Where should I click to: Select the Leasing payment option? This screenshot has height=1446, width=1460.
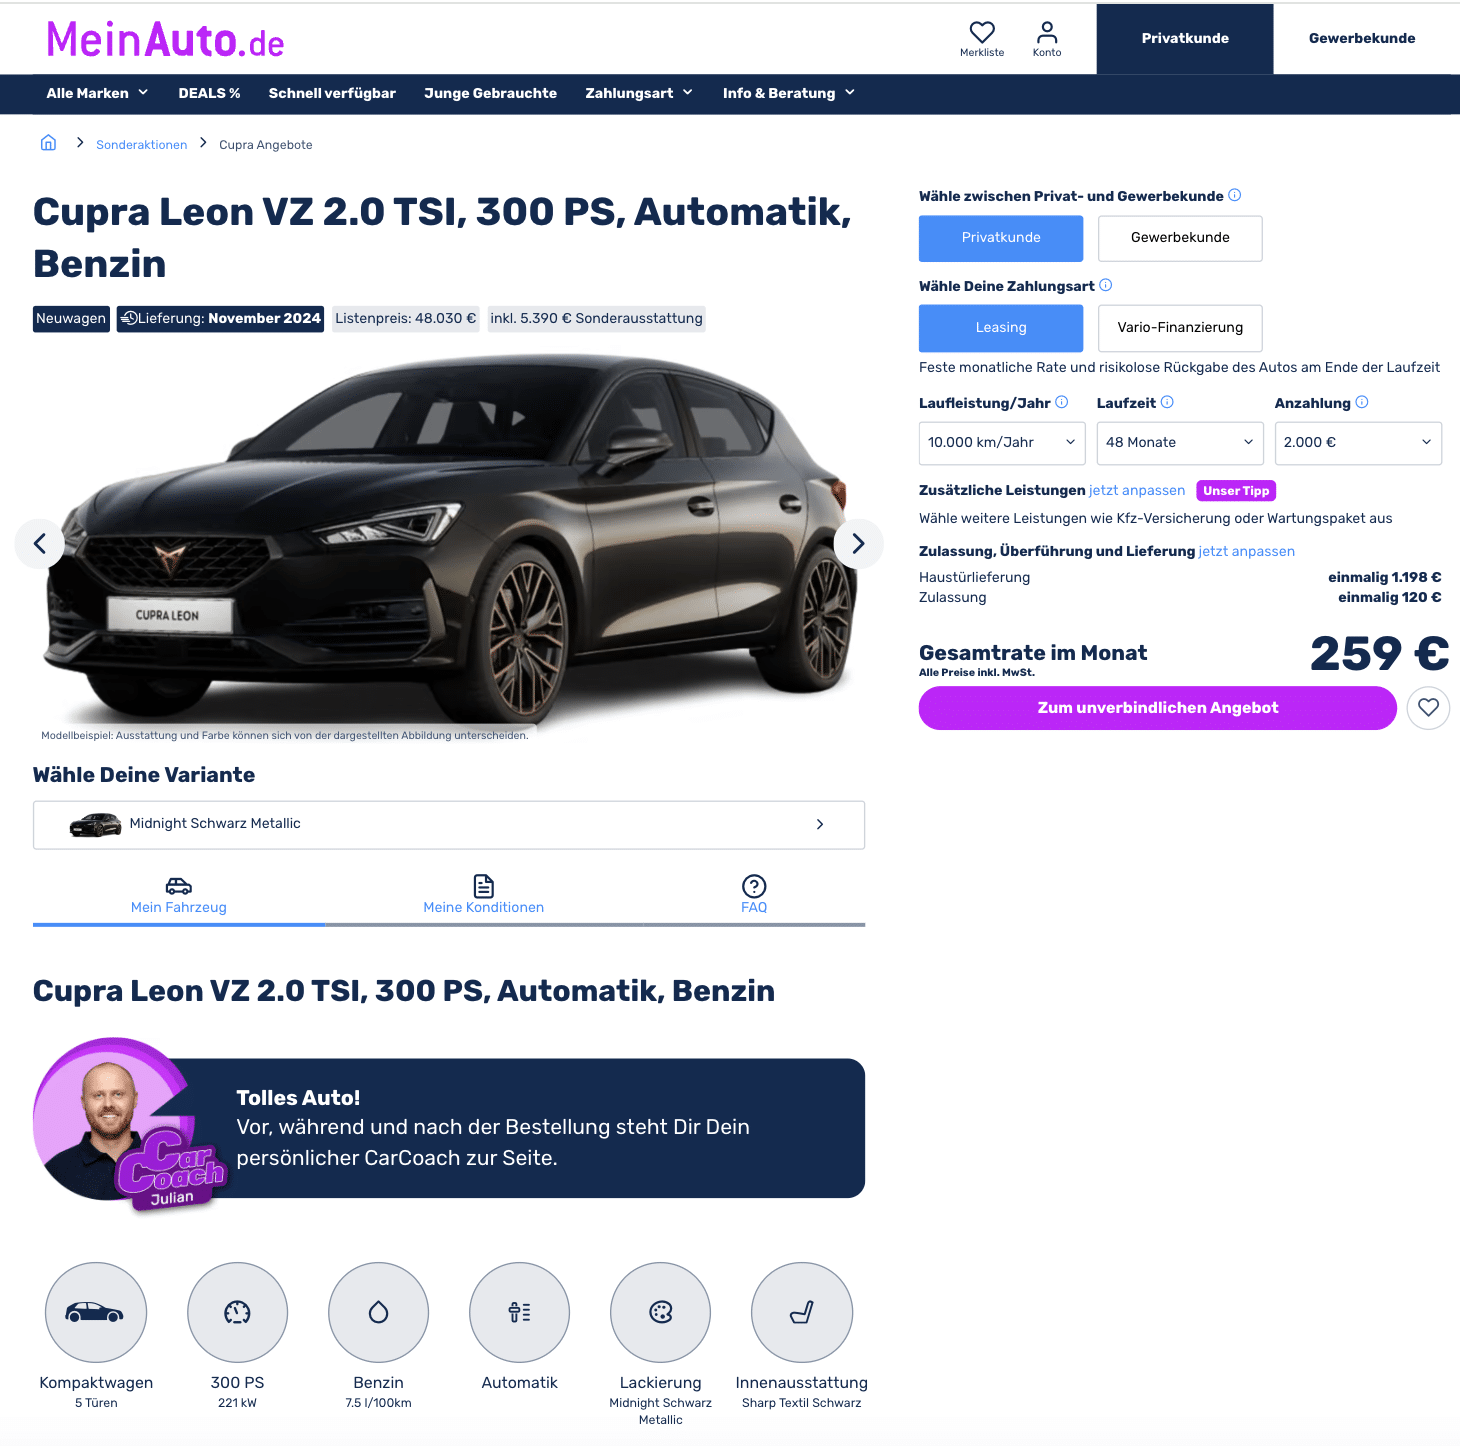pos(1001,328)
